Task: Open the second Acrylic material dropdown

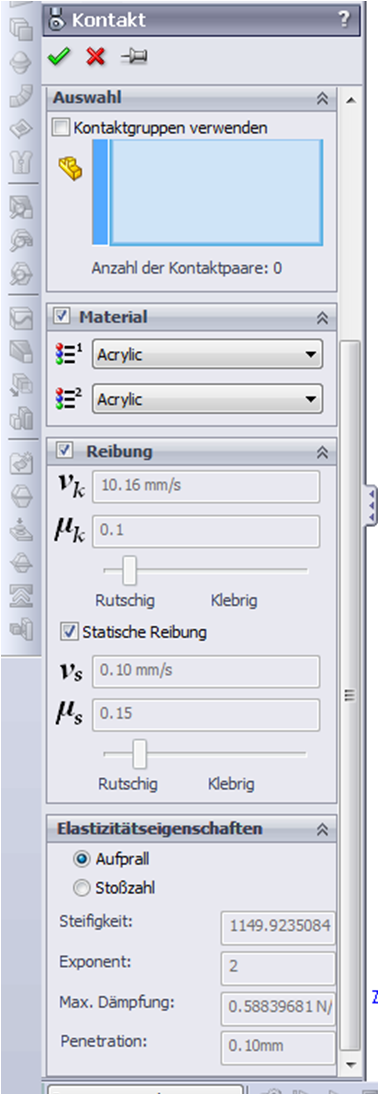Action: coord(208,399)
